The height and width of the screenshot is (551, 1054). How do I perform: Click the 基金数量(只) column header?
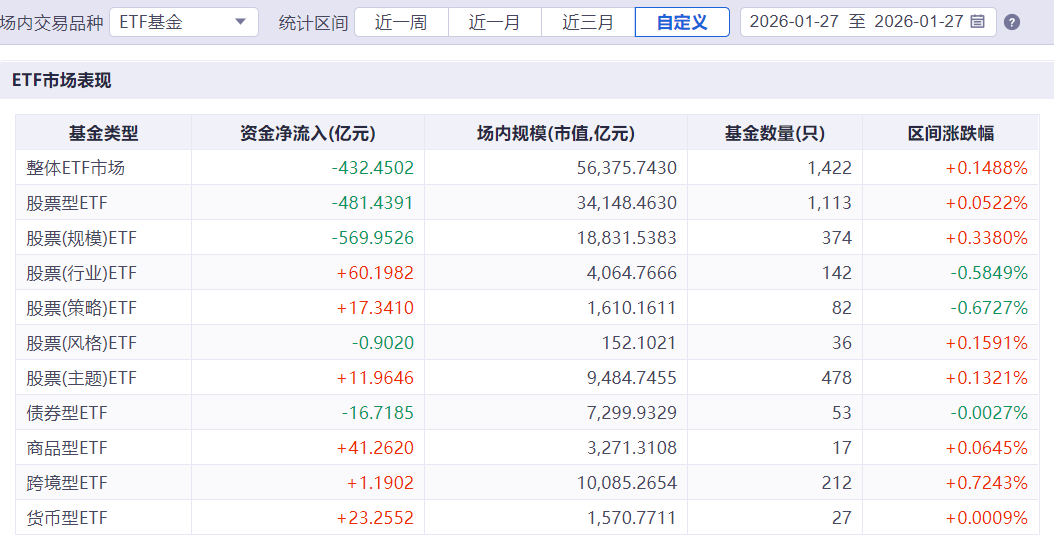(x=775, y=133)
